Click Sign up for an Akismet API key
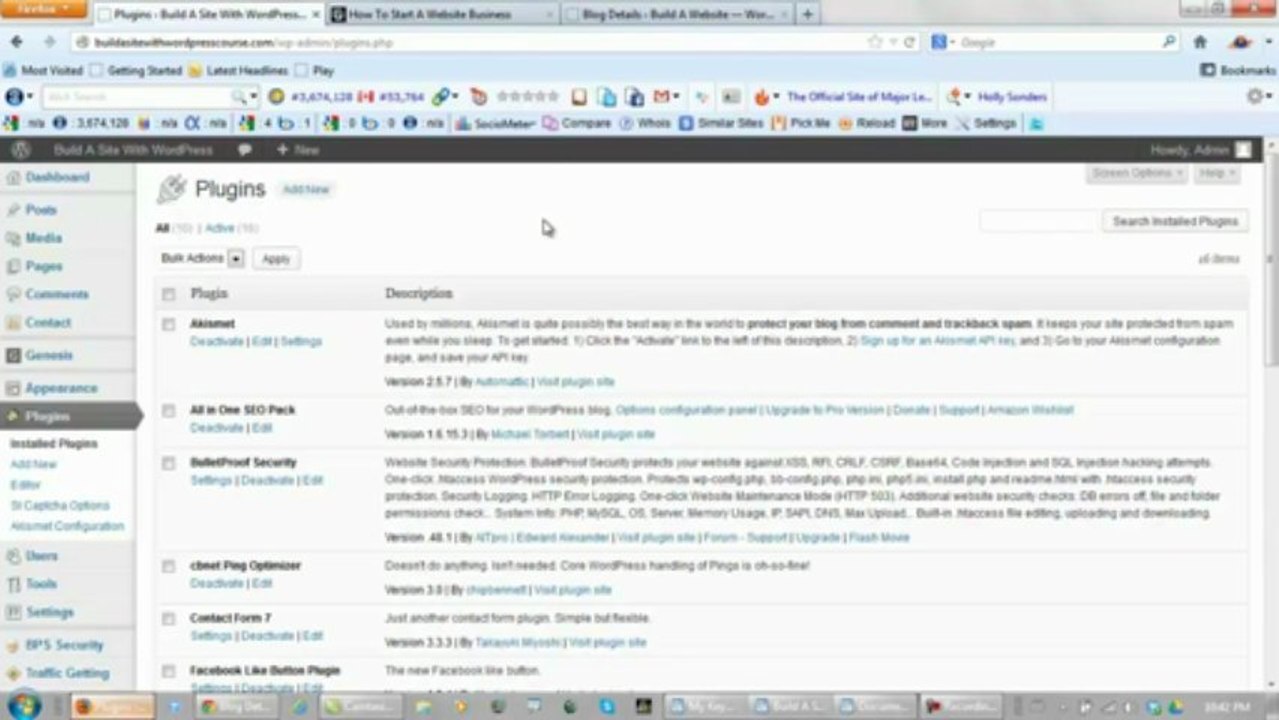The height and width of the screenshot is (720, 1279). [937, 341]
